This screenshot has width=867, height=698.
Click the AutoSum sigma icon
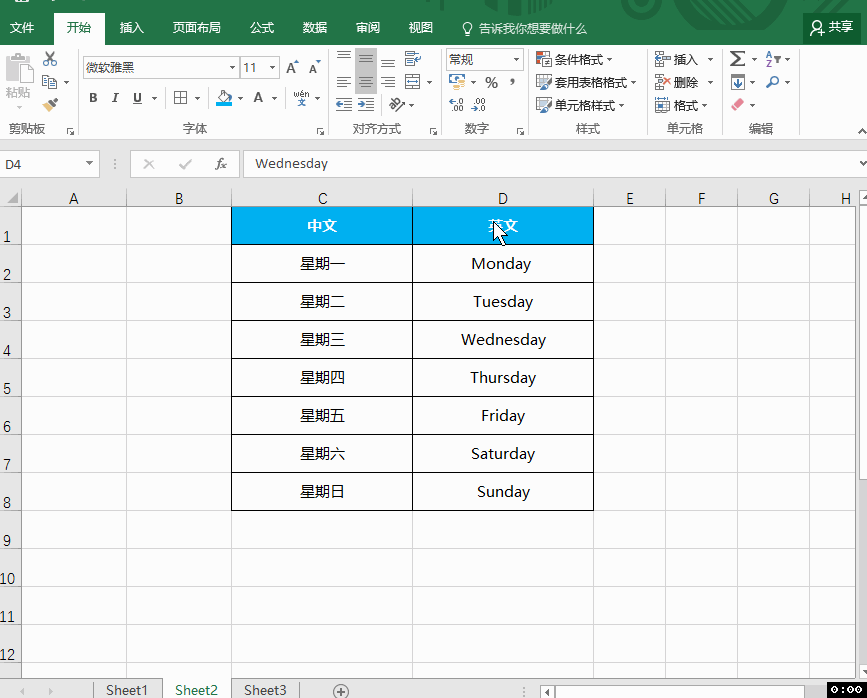(737, 60)
